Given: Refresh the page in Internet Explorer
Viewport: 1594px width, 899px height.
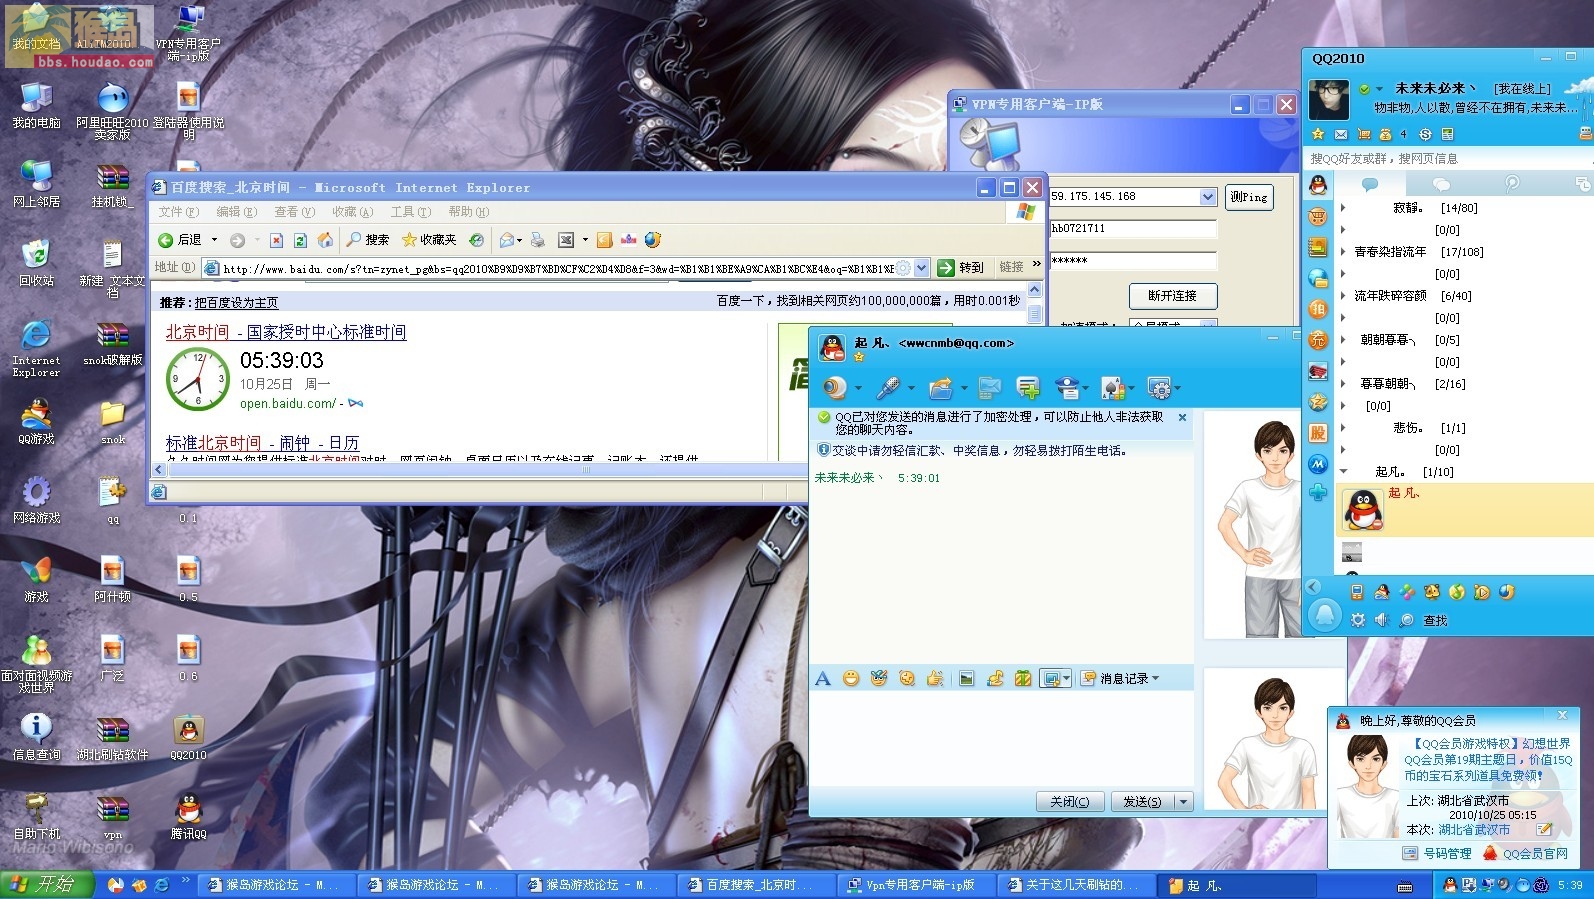Looking at the screenshot, I should 301,240.
